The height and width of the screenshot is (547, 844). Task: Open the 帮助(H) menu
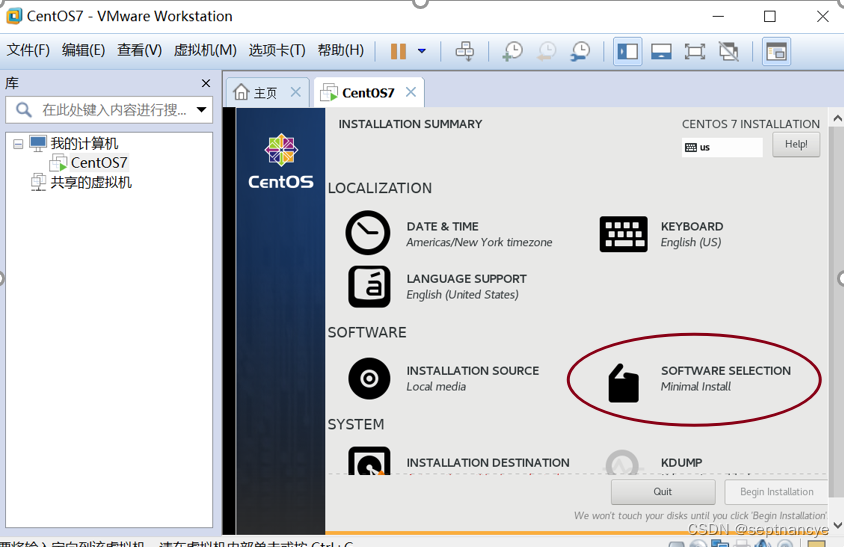coord(341,51)
